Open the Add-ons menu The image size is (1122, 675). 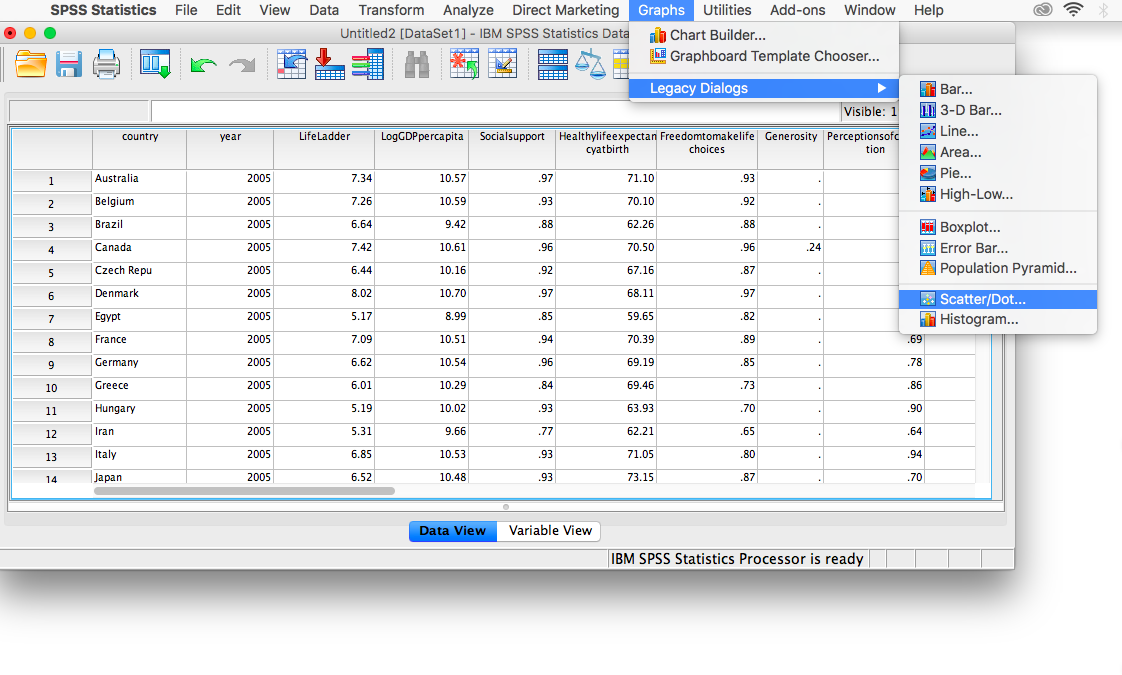click(x=797, y=10)
